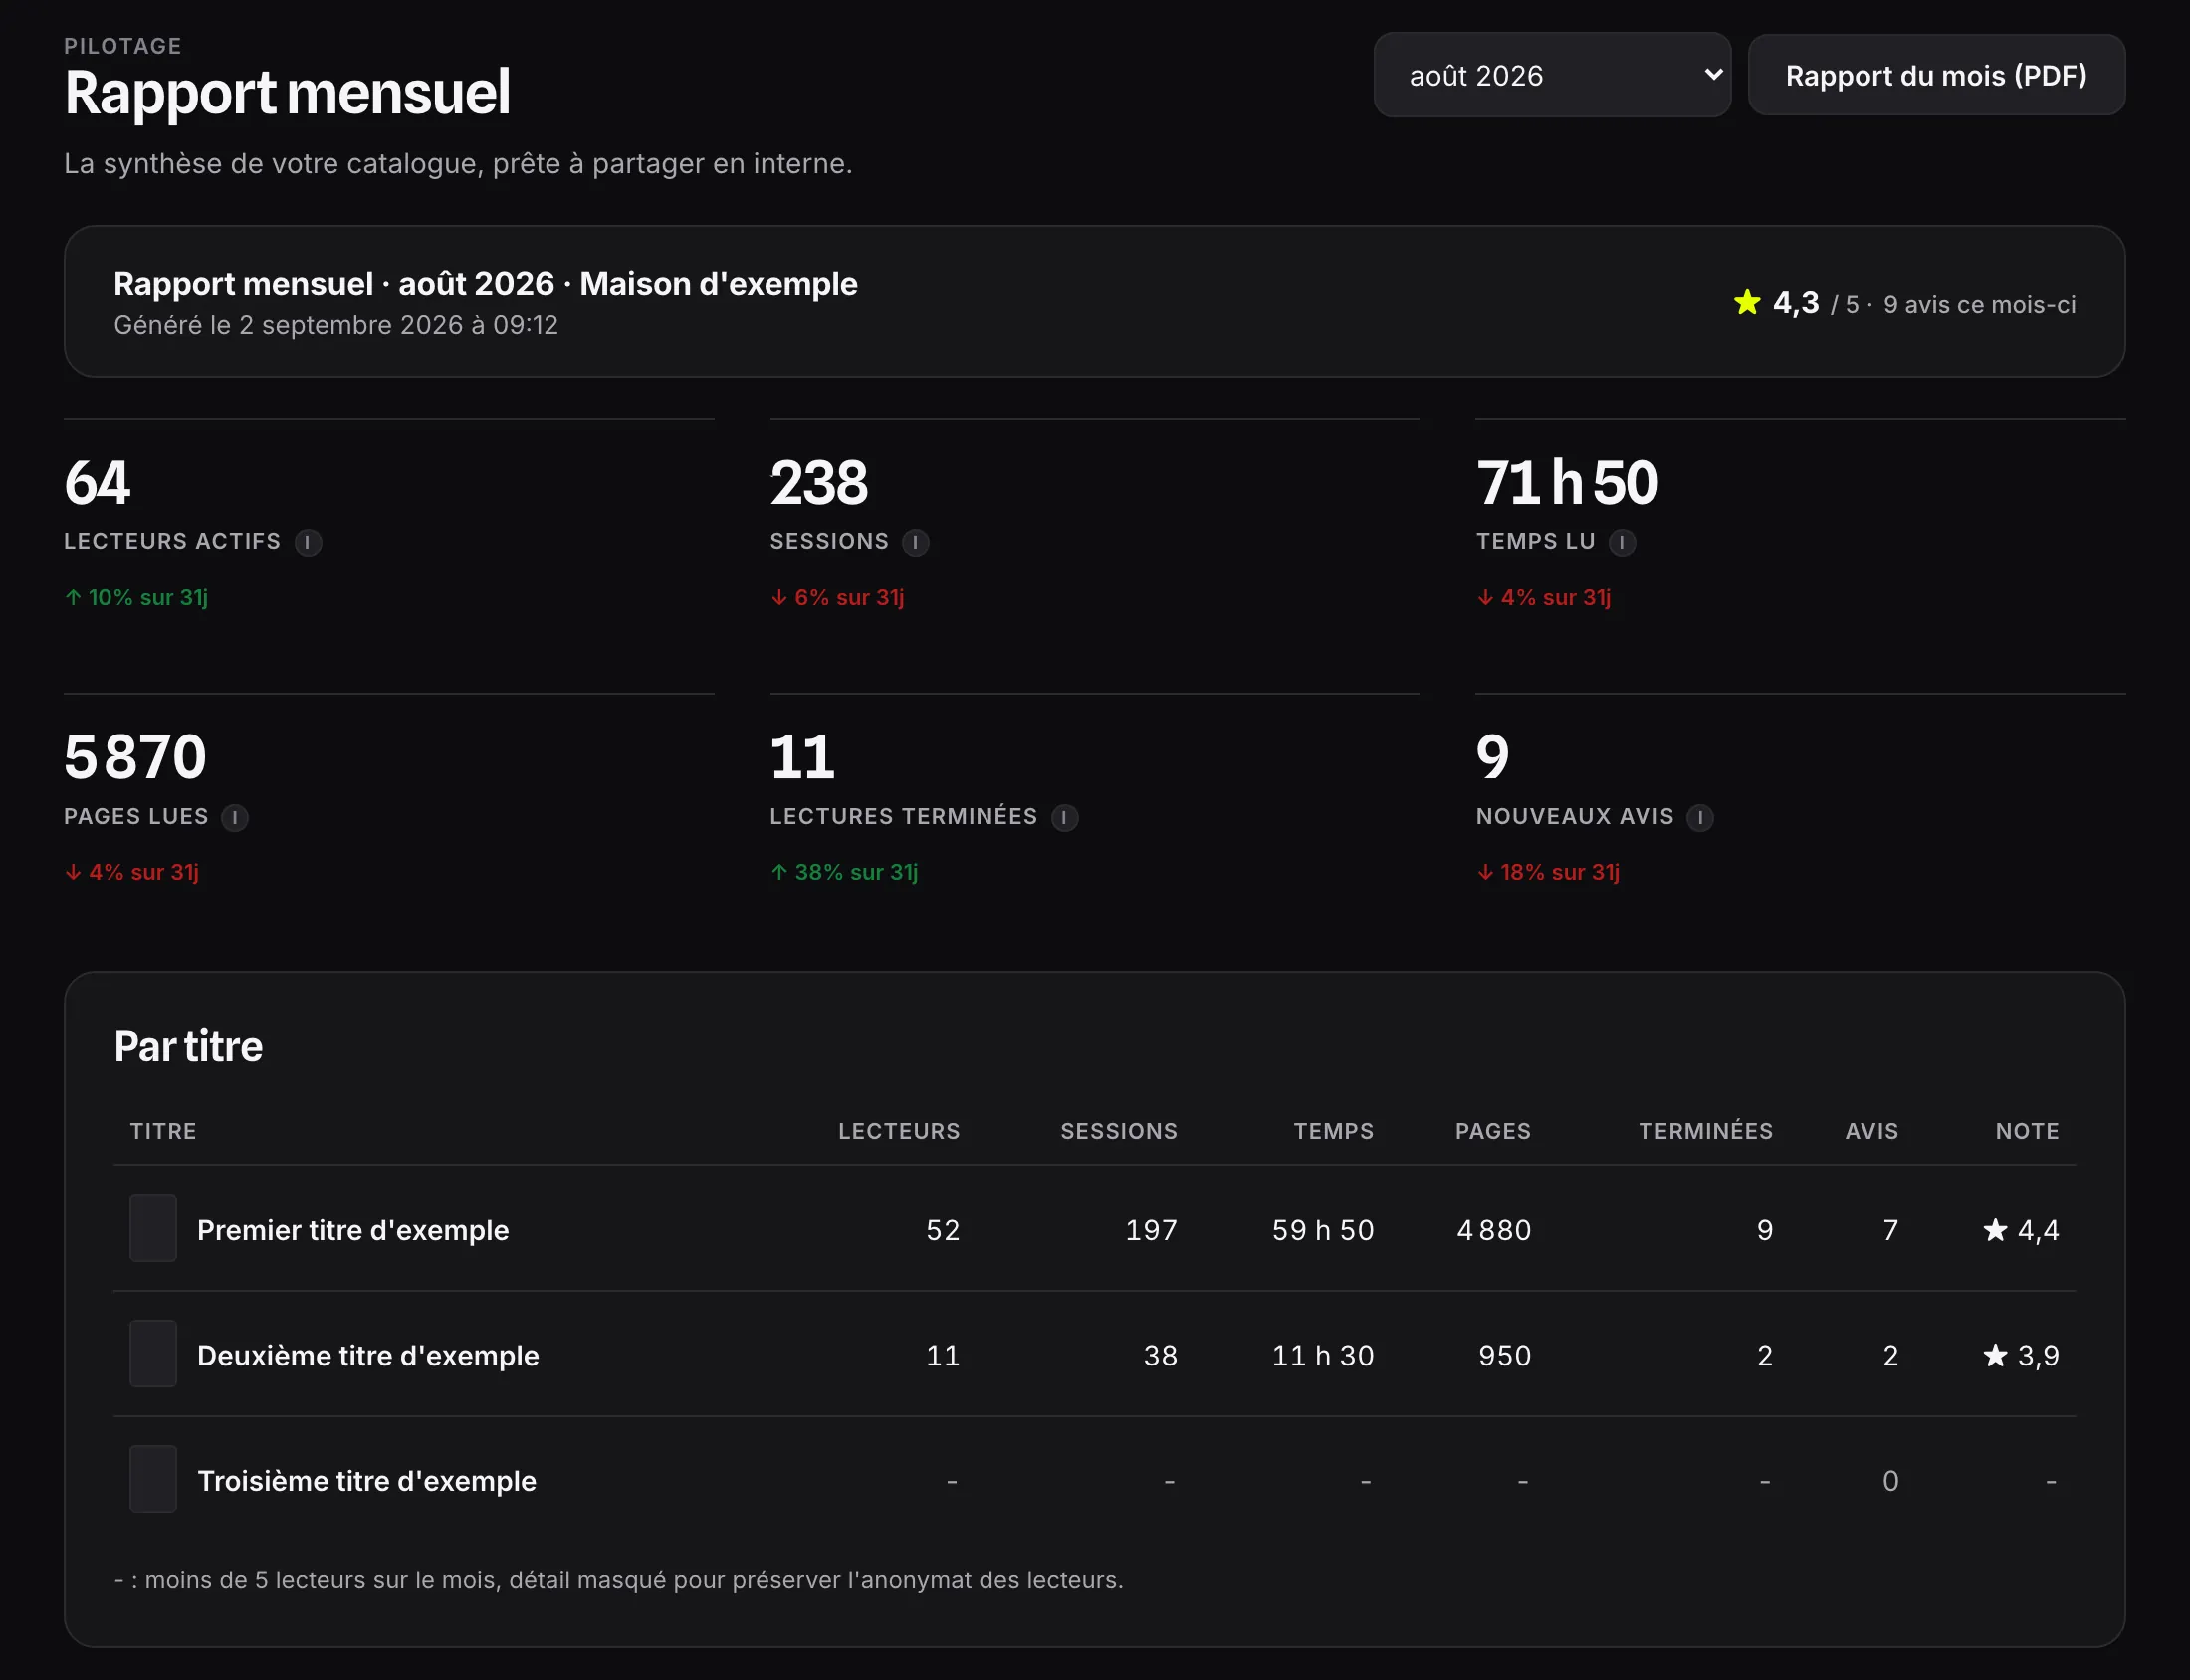
Task: Select Premier titre d'exemple row title
Action: click(353, 1230)
